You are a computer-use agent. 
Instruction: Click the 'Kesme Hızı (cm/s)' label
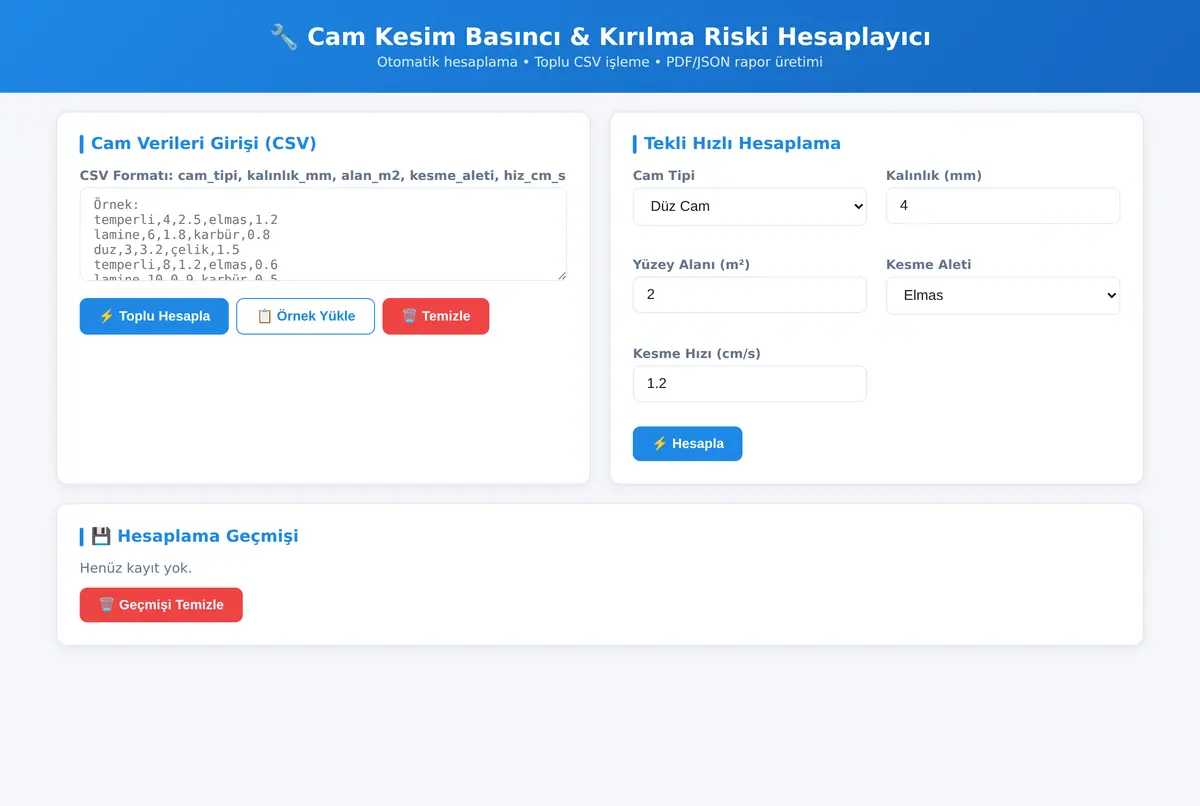(x=697, y=354)
